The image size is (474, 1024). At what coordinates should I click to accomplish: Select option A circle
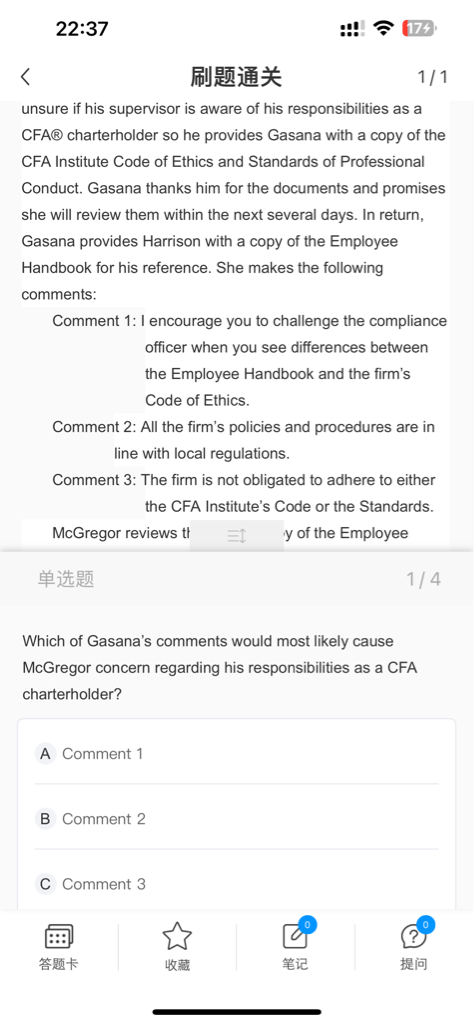point(45,754)
